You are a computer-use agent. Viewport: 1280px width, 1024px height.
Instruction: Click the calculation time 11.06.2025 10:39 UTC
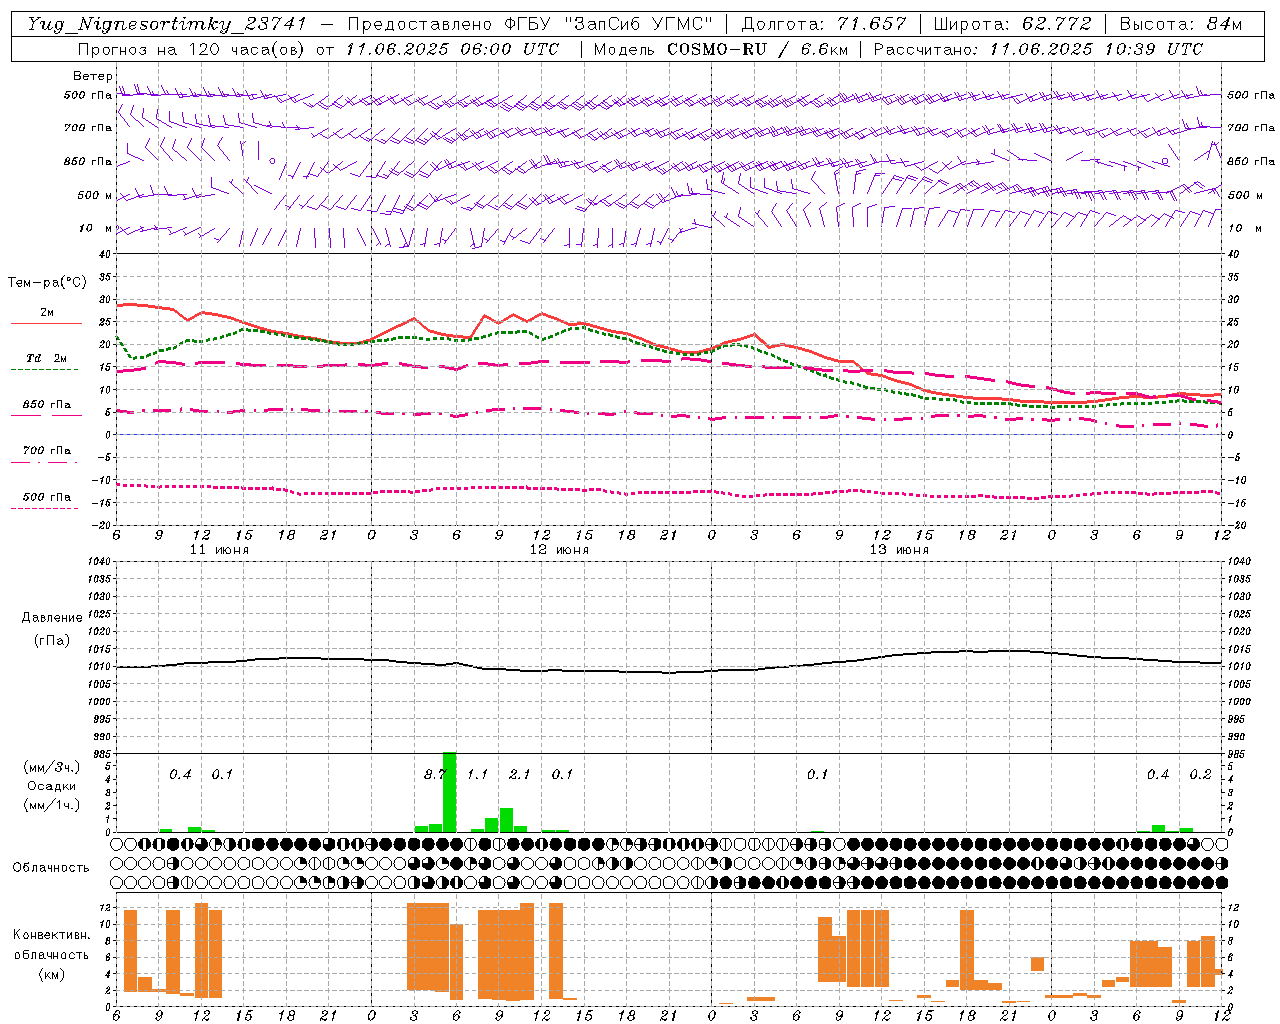[1097, 49]
